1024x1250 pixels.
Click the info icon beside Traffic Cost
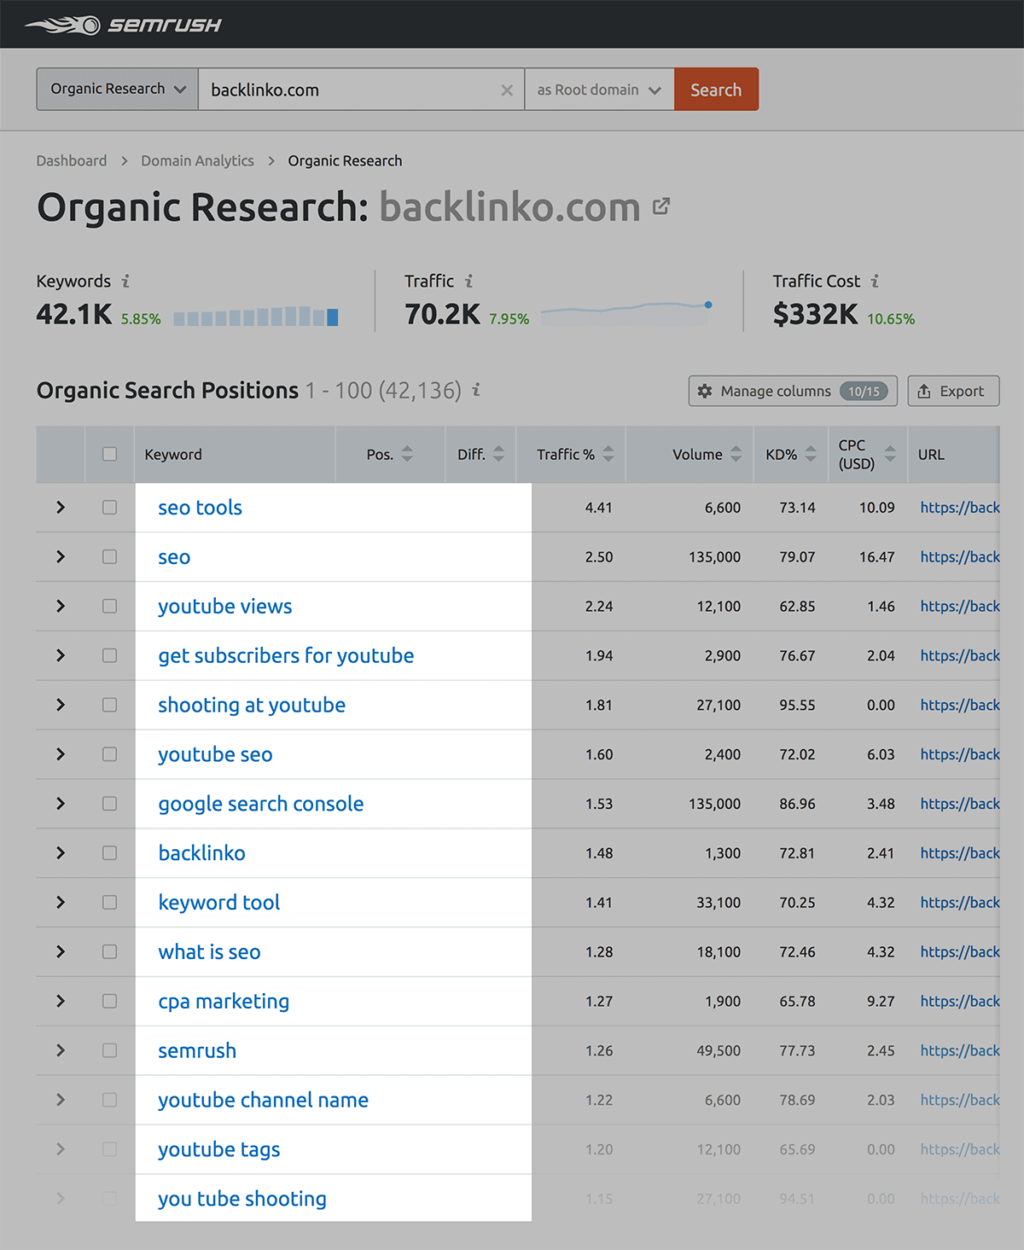(x=875, y=281)
